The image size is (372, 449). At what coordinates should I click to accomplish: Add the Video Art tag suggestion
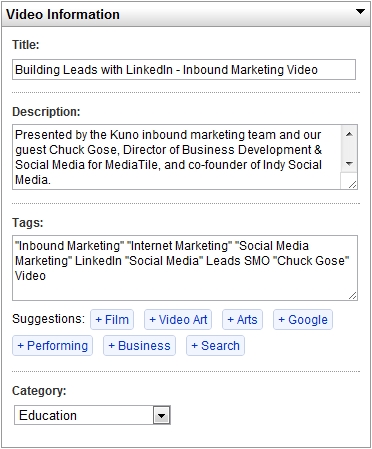coord(178,319)
